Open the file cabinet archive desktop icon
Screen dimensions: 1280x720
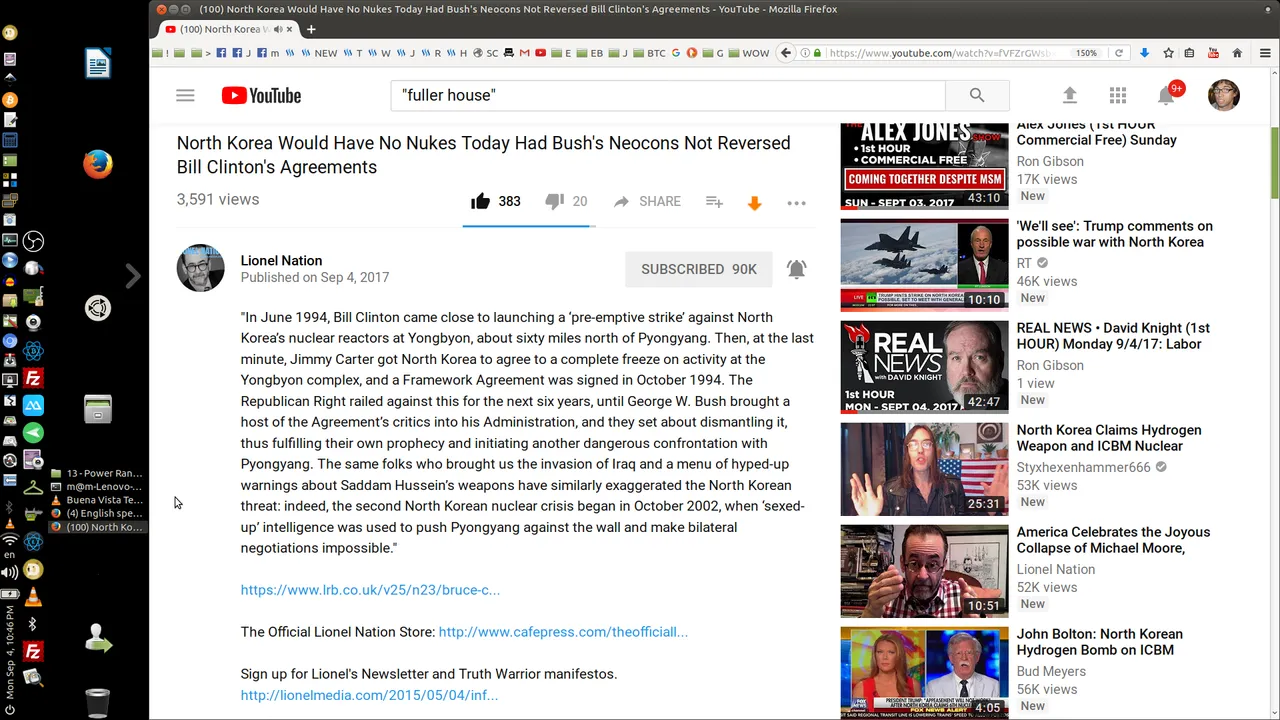coord(97,408)
